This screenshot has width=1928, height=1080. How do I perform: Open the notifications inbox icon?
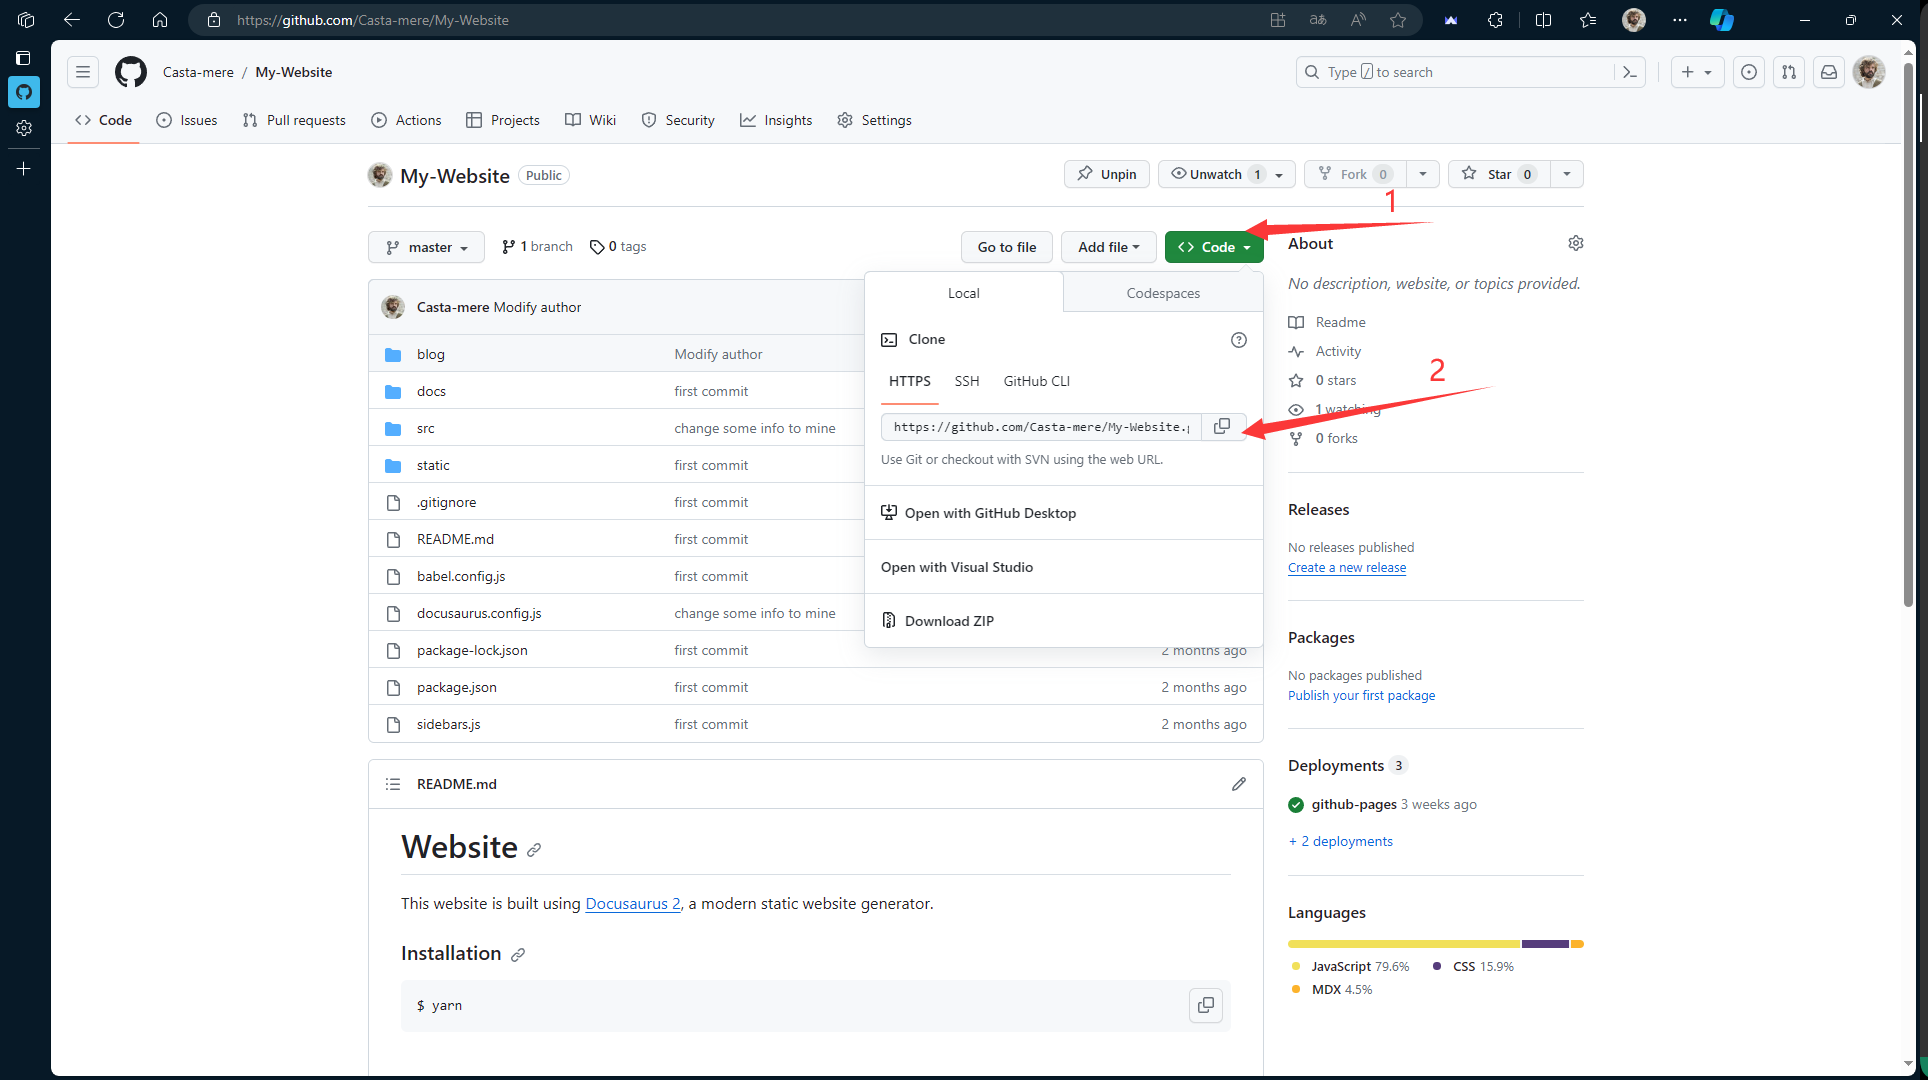pos(1829,72)
